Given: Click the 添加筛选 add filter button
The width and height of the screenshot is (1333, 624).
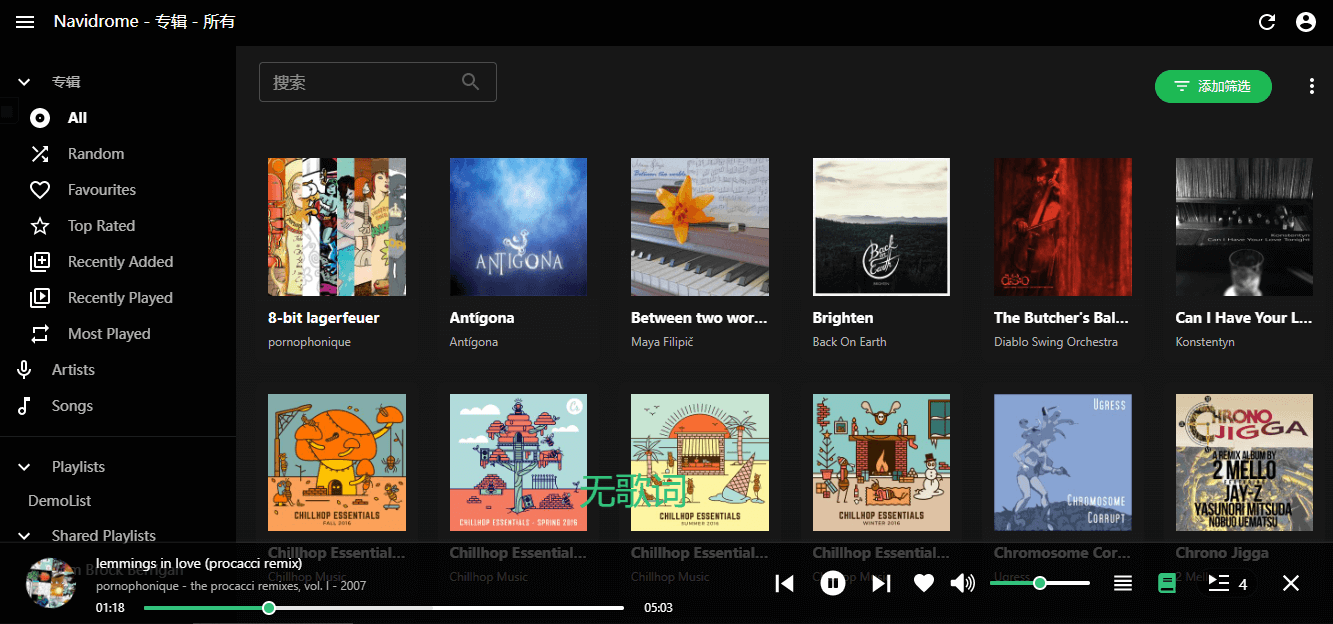Looking at the screenshot, I should 1213,87.
